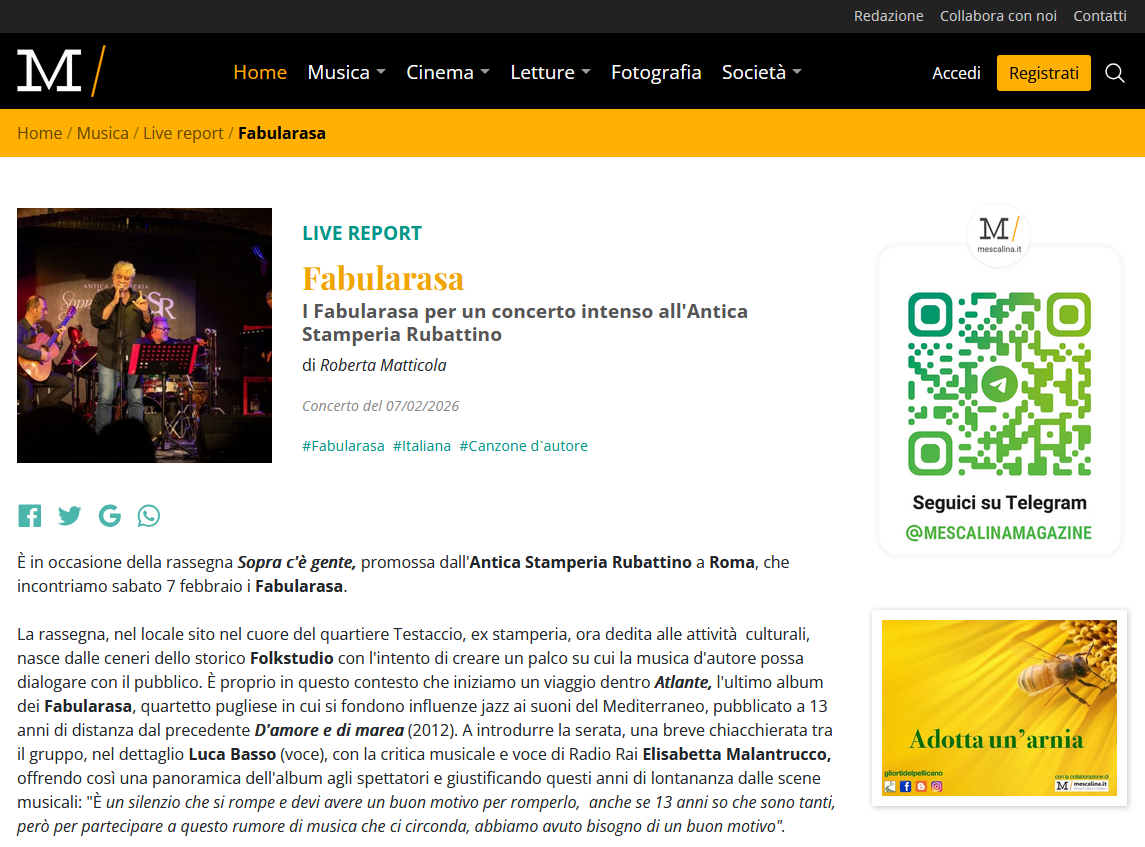1145x847 pixels.
Task: Click the Accedi login link
Action: (x=956, y=73)
